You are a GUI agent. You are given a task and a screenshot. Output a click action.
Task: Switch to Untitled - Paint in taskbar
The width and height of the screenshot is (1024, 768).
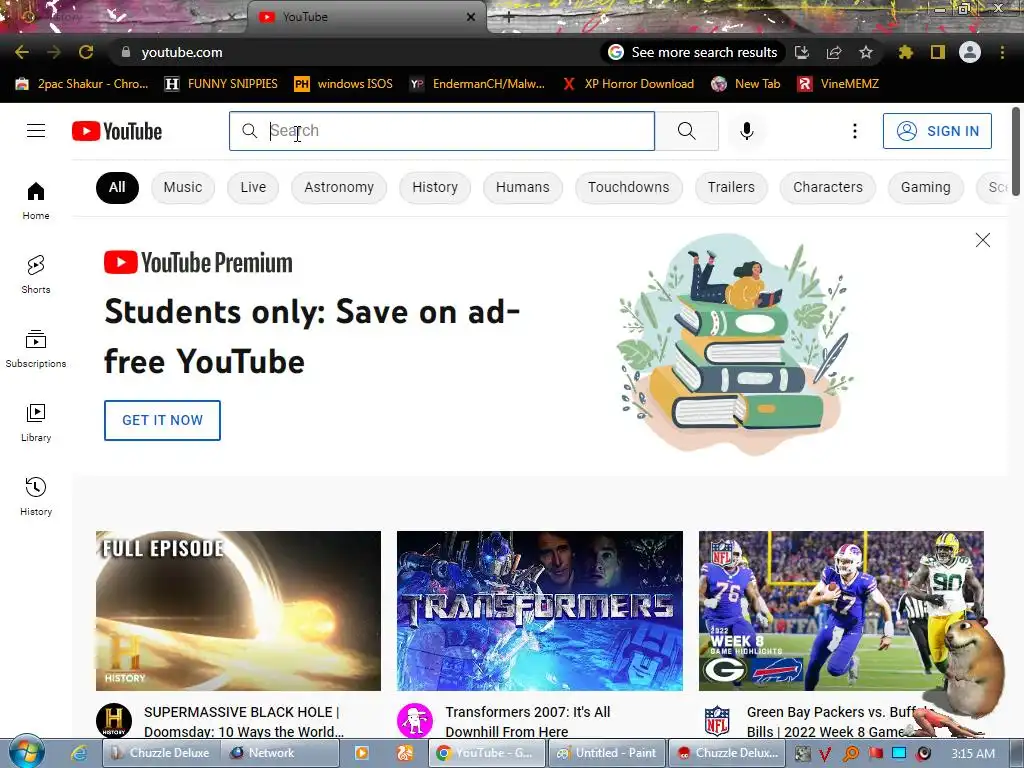(607, 753)
